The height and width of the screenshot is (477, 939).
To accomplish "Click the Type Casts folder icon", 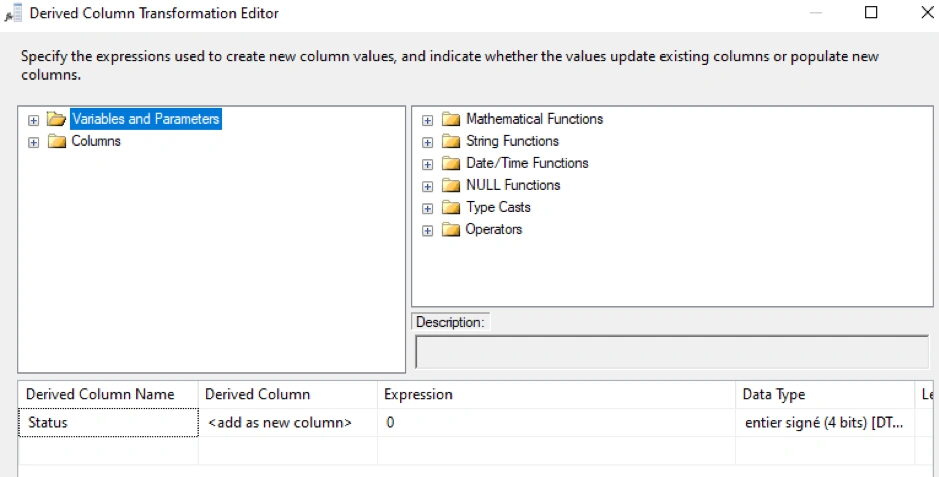I will [451, 208].
